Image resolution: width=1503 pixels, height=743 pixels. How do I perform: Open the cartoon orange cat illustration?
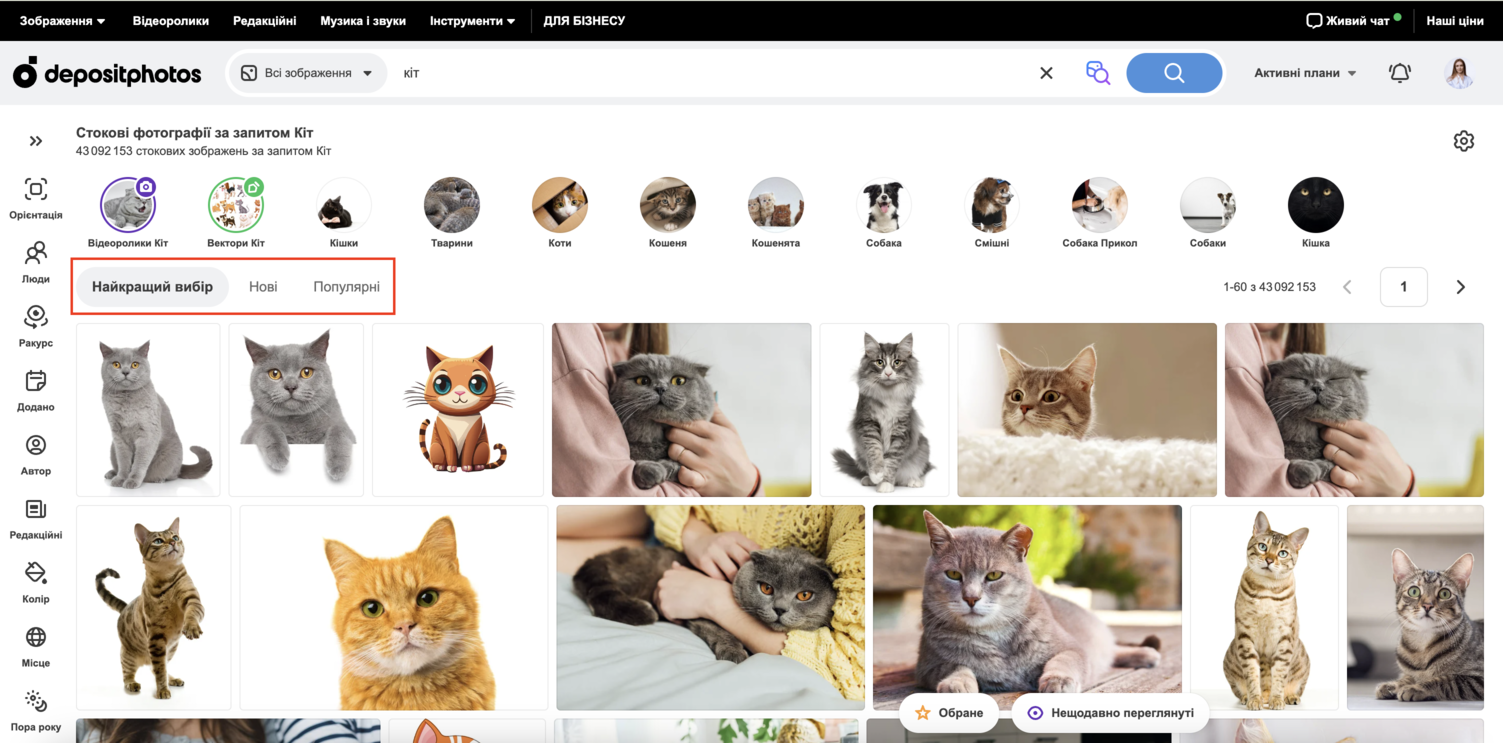pyautogui.click(x=458, y=410)
